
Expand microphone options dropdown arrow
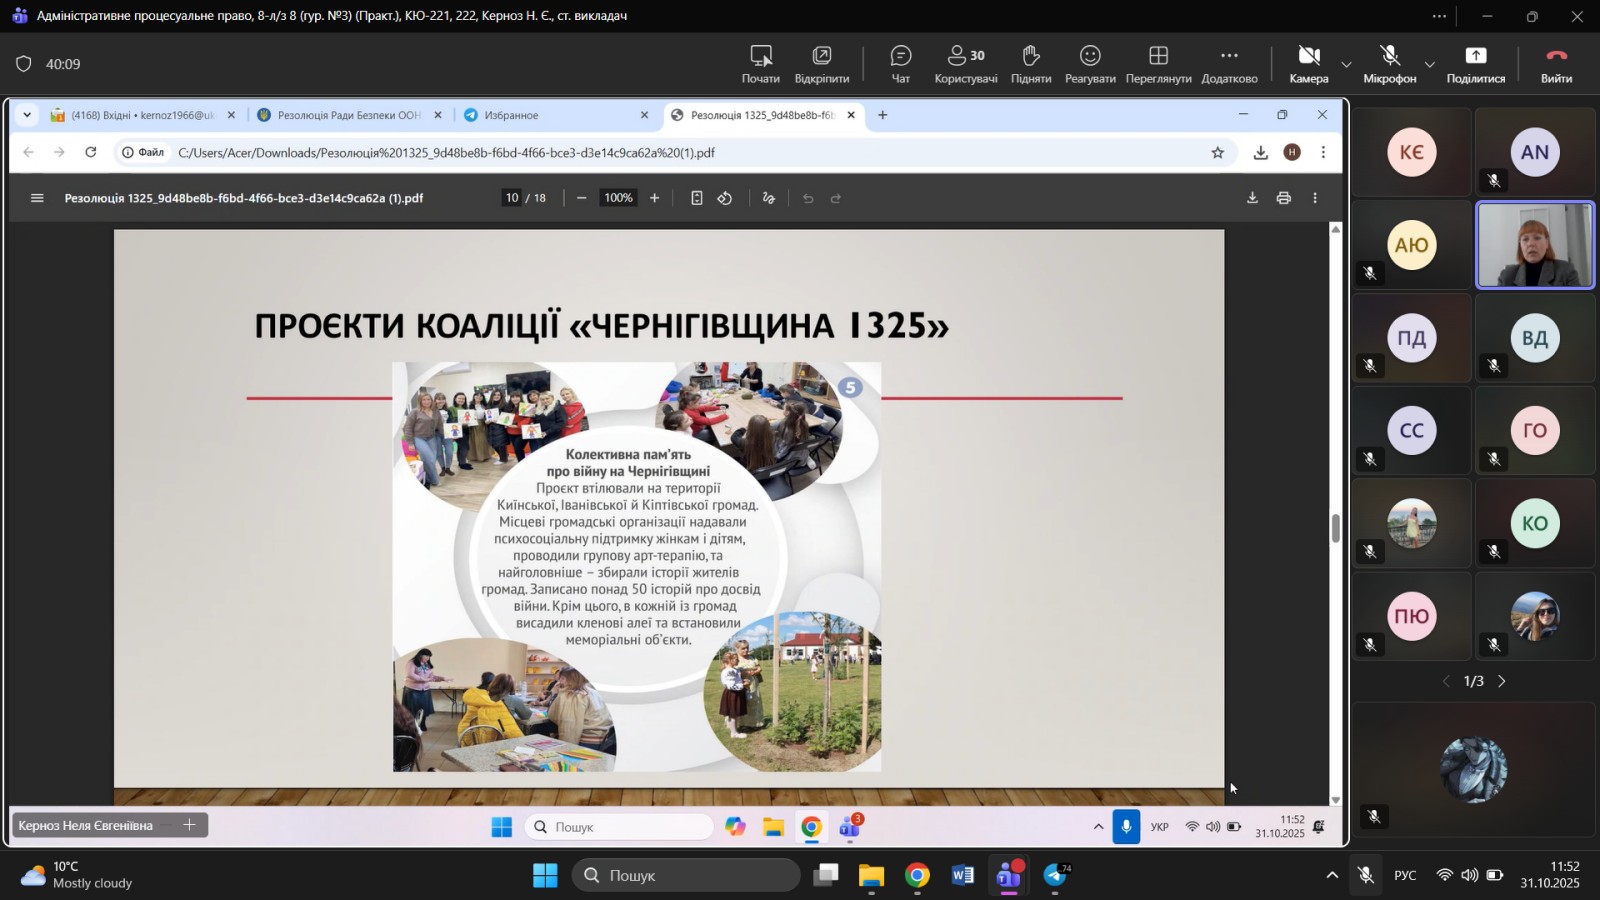click(x=1429, y=65)
